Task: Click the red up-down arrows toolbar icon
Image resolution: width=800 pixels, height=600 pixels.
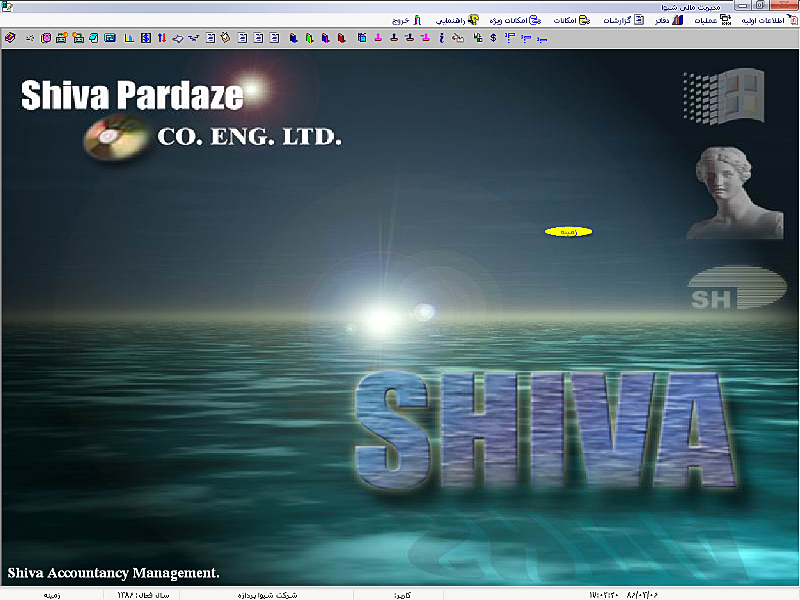Action: coord(161,38)
